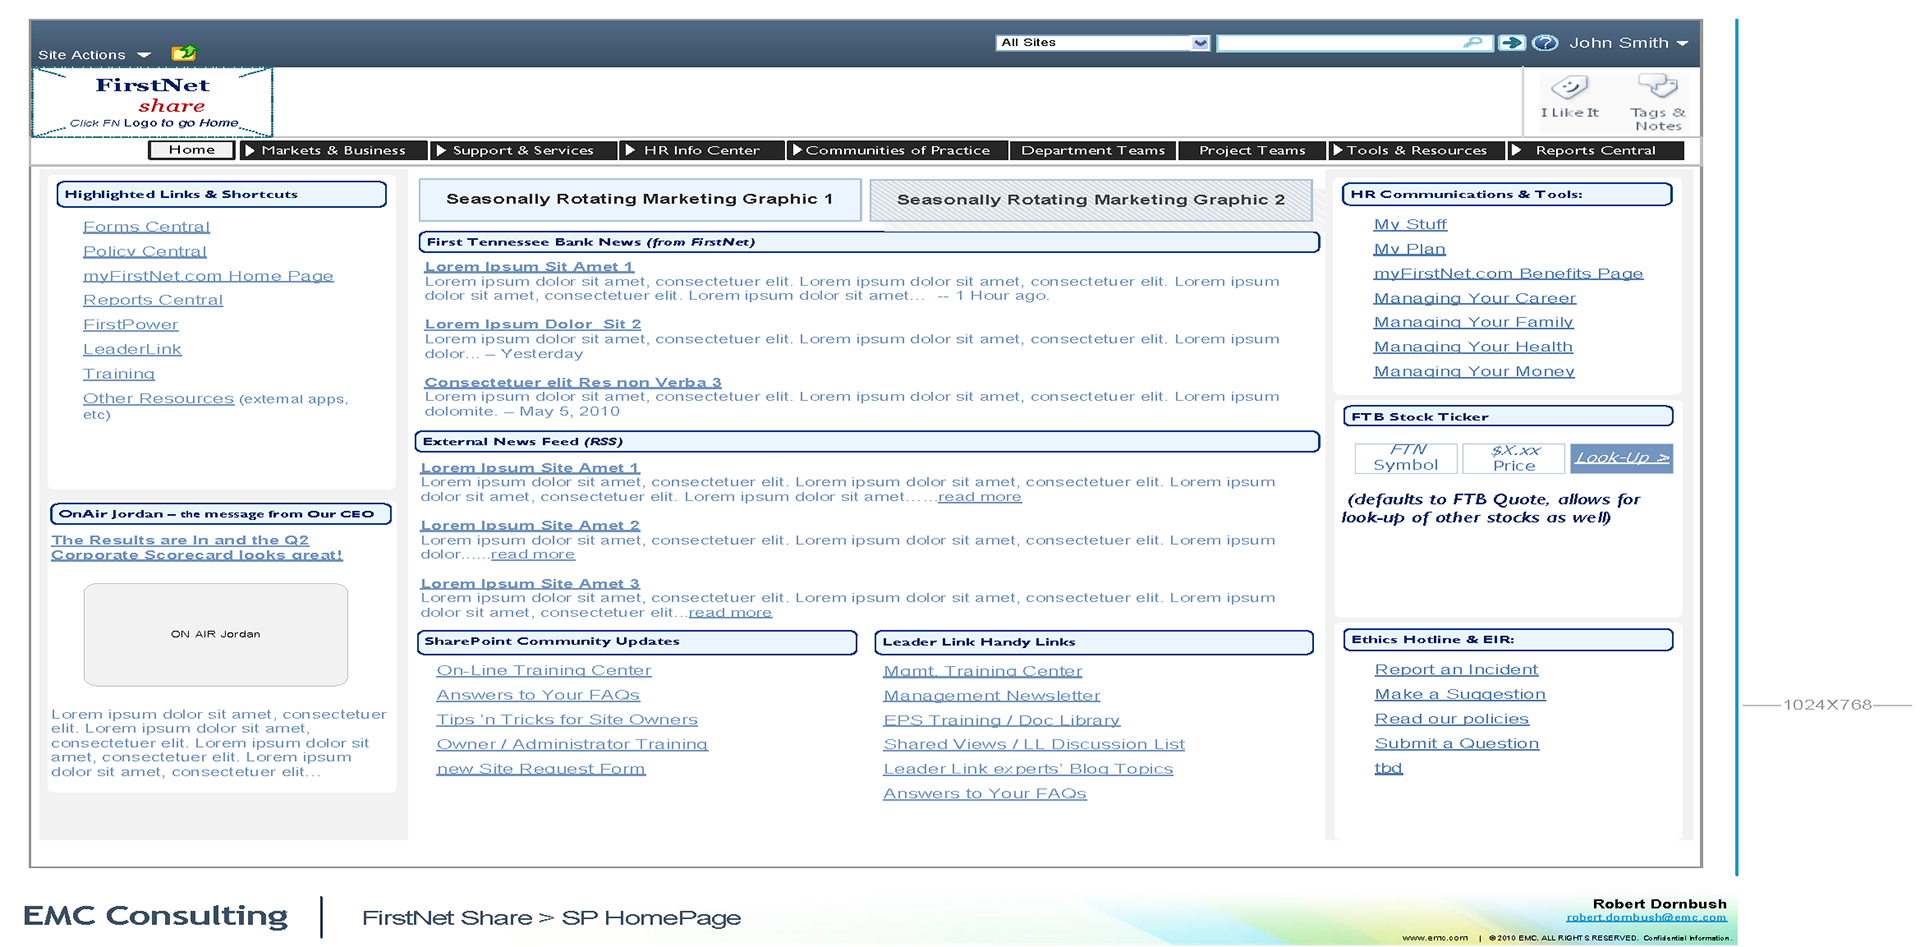Open the Policy Central link
Viewport: 1920px width, 947px height.
pyautogui.click(x=145, y=251)
